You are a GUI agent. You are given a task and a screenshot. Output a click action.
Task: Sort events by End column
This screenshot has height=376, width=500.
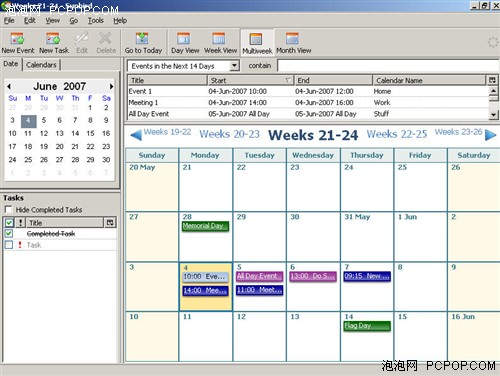point(333,80)
